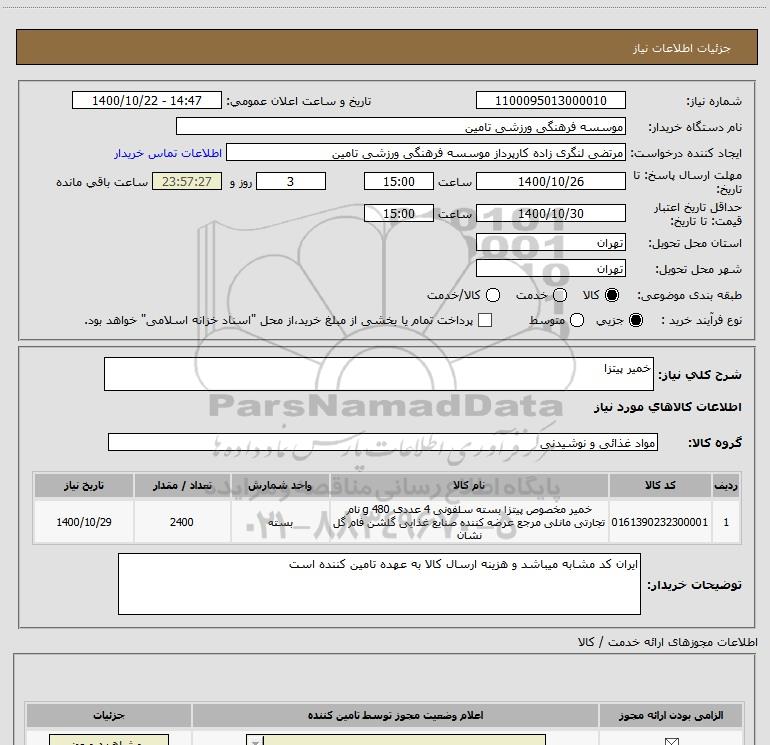Click the unit cell بسته

point(280,522)
